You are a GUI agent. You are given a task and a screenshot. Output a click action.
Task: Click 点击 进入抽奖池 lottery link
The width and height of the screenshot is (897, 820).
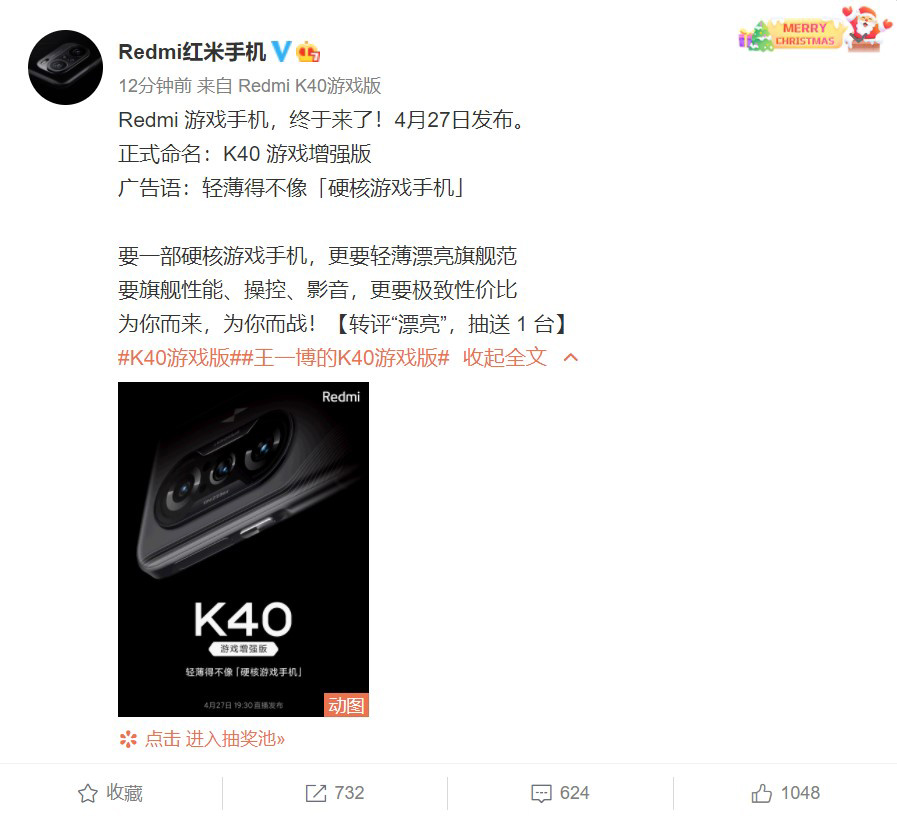pyautogui.click(x=215, y=739)
